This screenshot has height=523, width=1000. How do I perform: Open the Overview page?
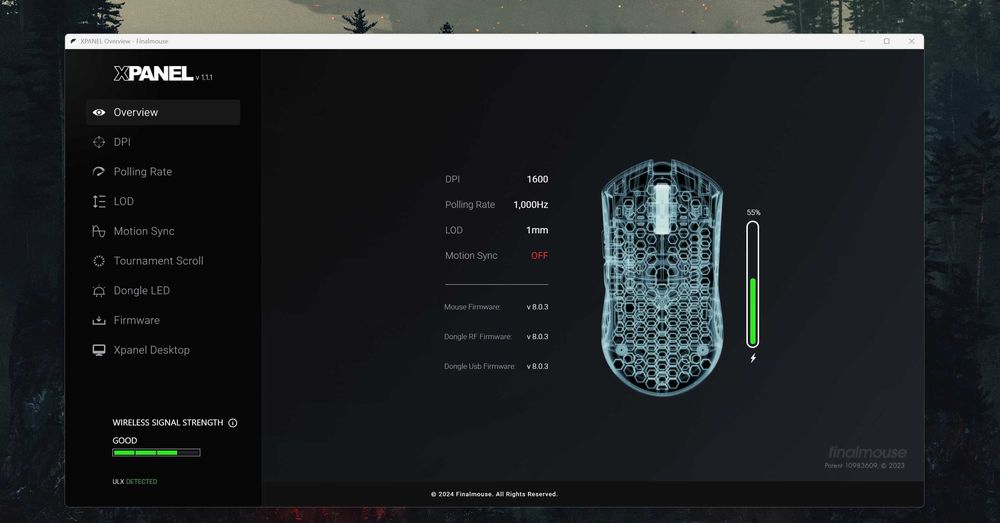tap(163, 112)
